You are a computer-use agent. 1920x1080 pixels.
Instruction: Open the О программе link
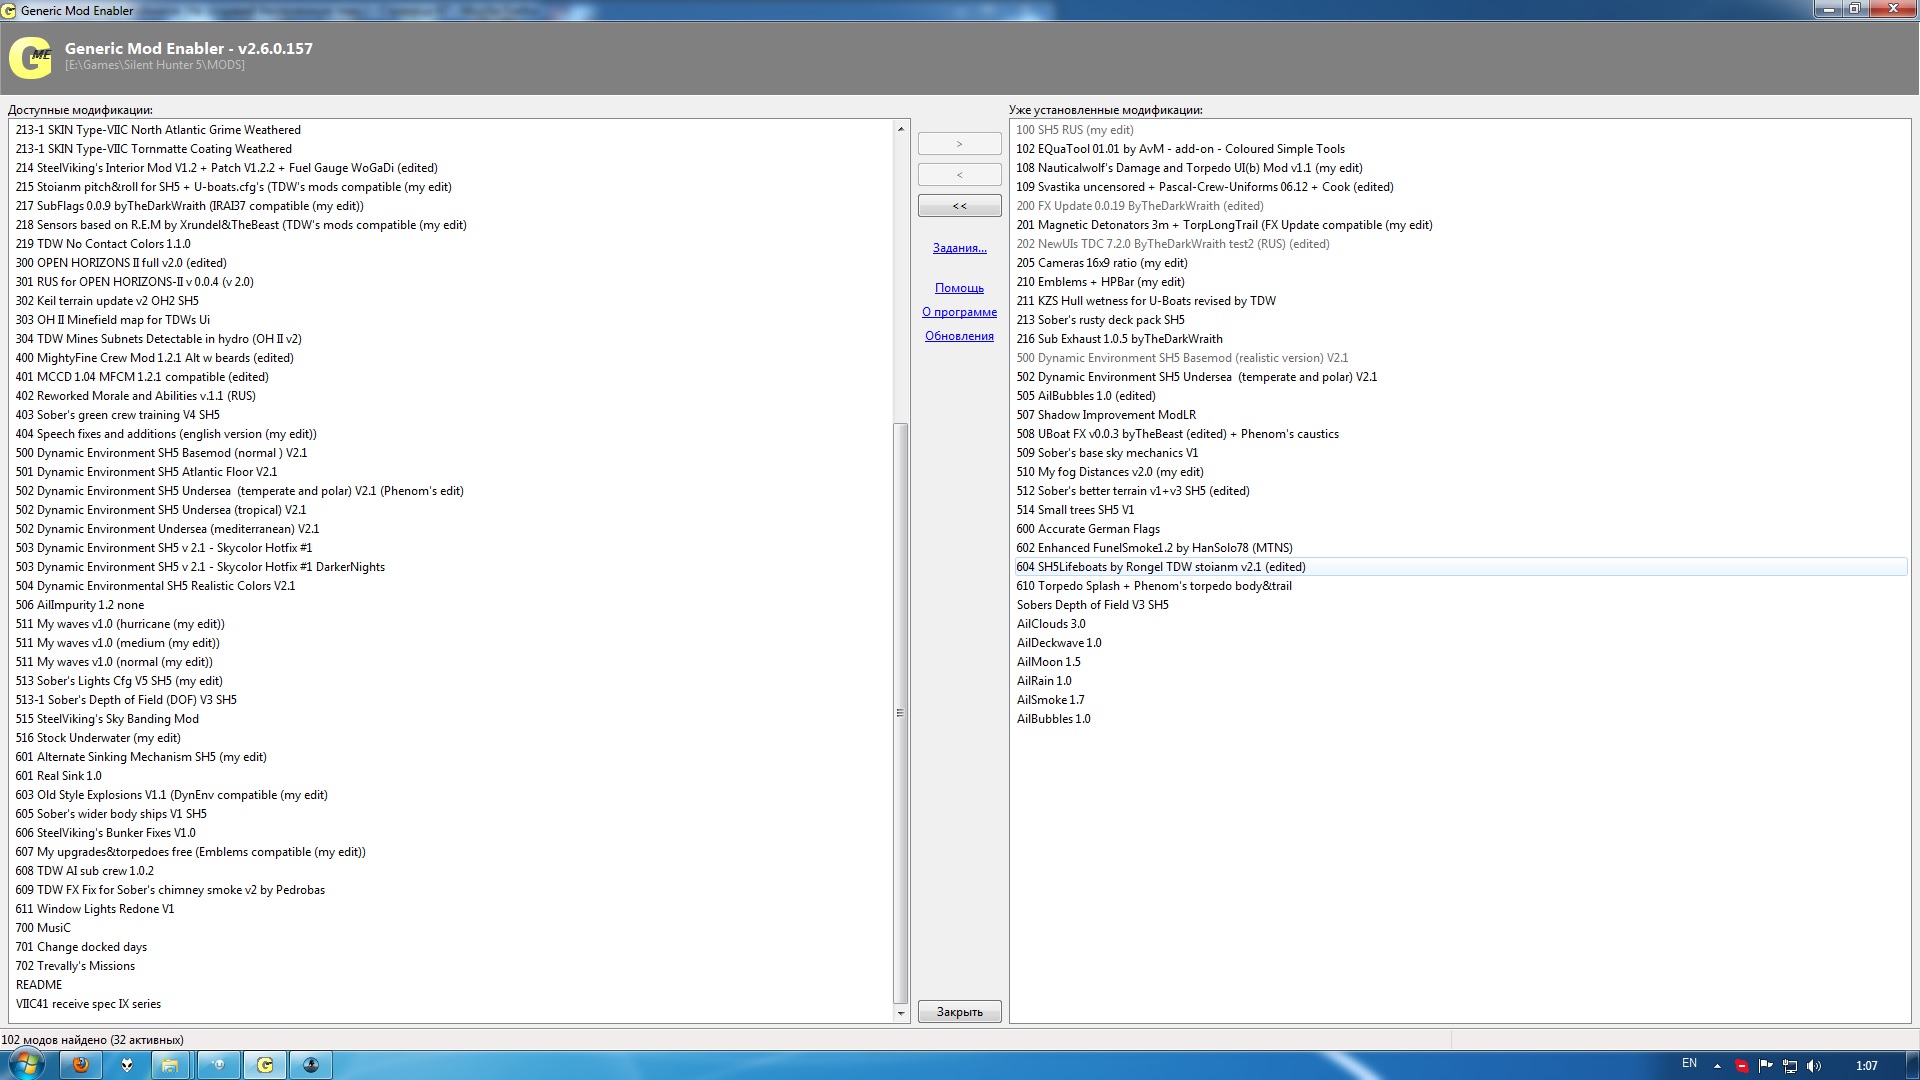pyautogui.click(x=959, y=312)
